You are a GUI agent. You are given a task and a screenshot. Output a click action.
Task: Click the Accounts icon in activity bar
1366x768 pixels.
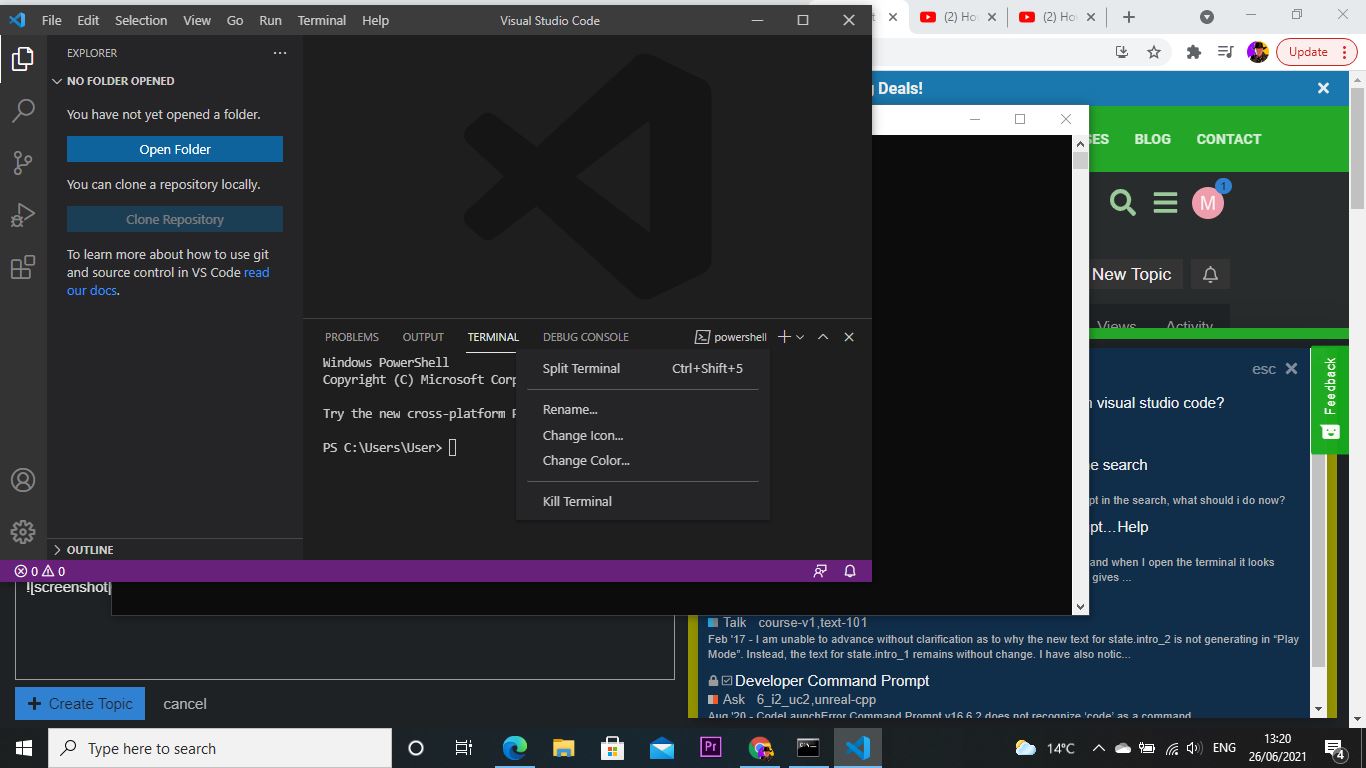23,480
